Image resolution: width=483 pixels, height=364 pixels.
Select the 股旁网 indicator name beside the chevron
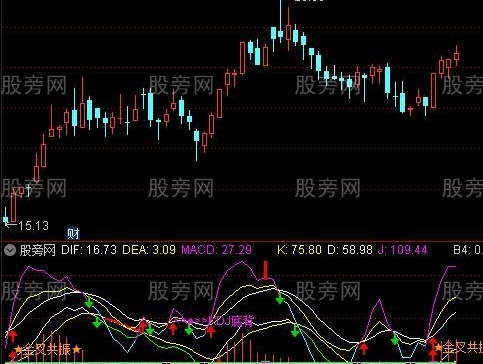coord(38,250)
